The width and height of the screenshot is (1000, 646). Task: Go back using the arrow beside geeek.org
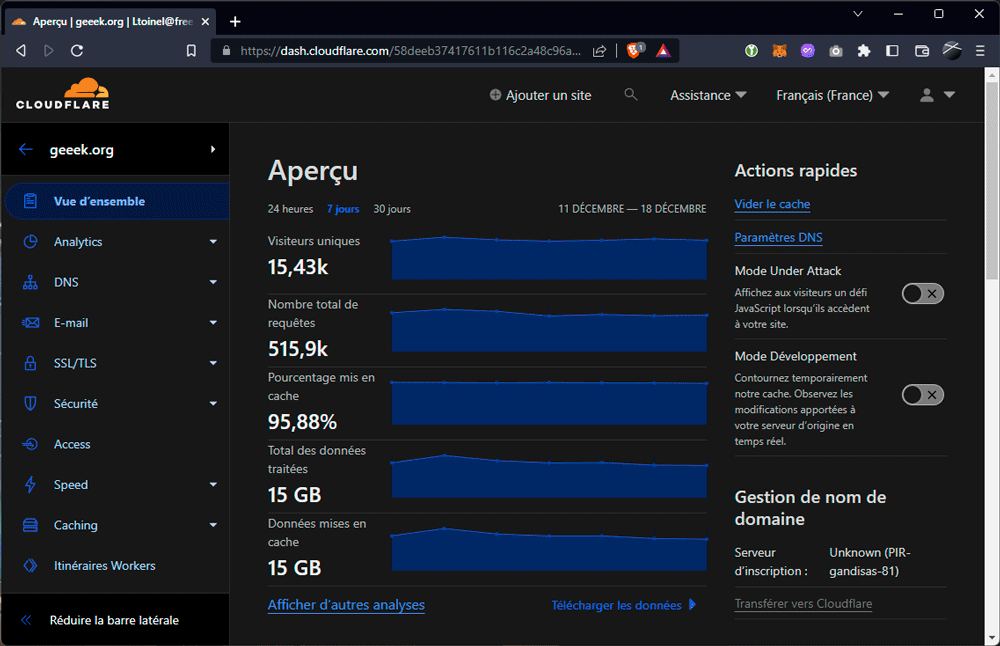(x=26, y=149)
